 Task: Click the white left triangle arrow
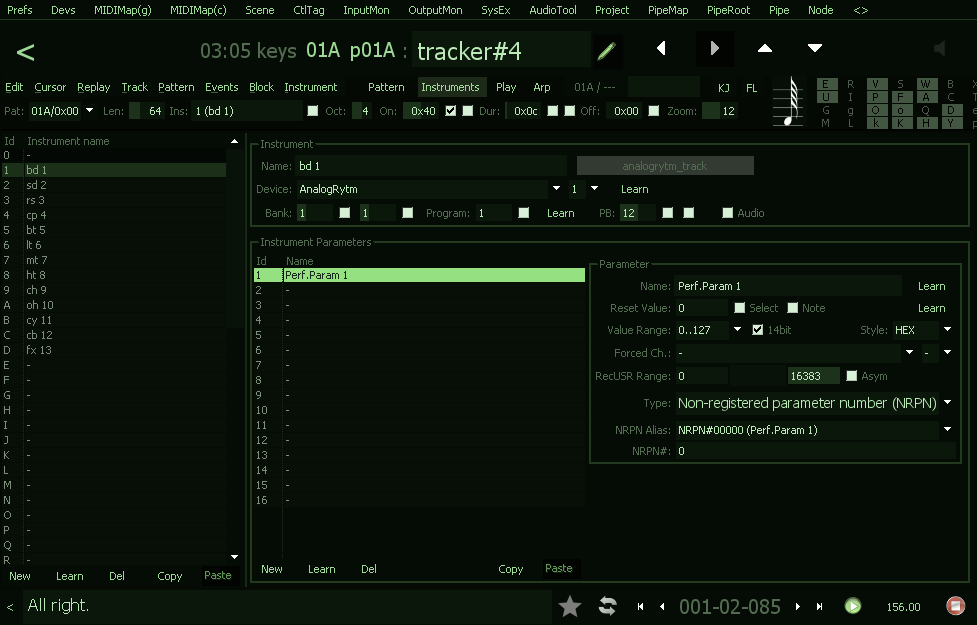pyautogui.click(x=661, y=48)
